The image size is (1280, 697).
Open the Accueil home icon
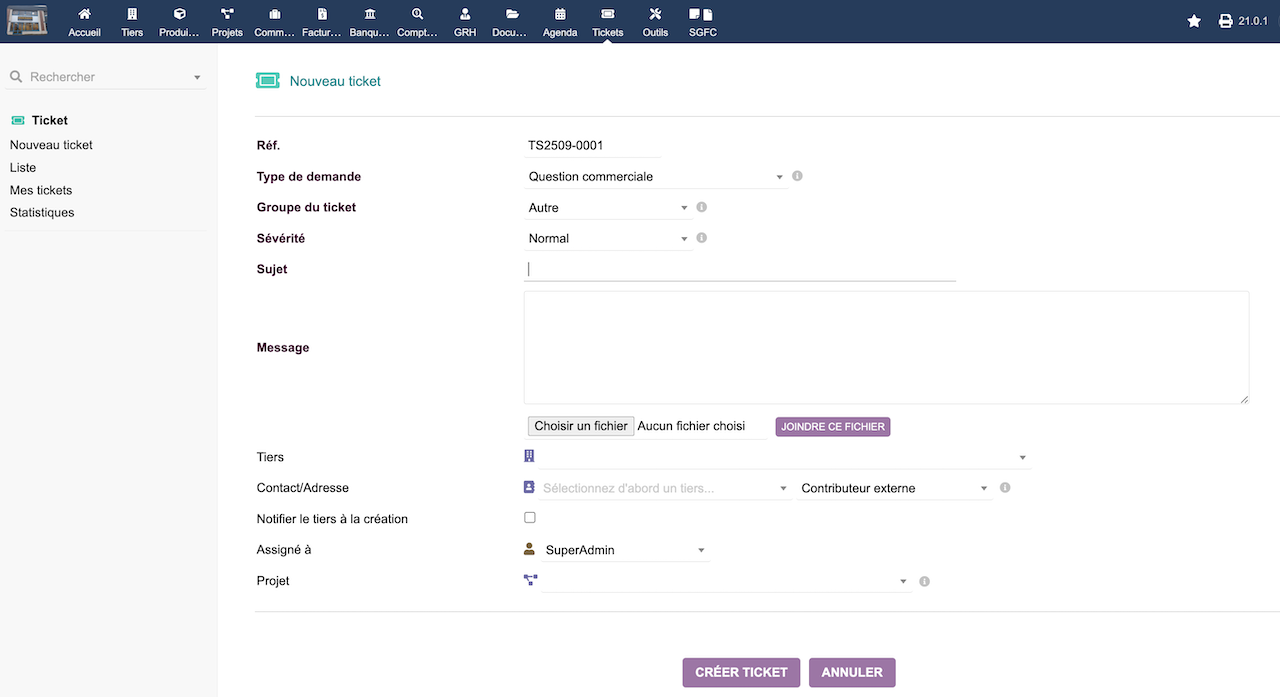[84, 14]
